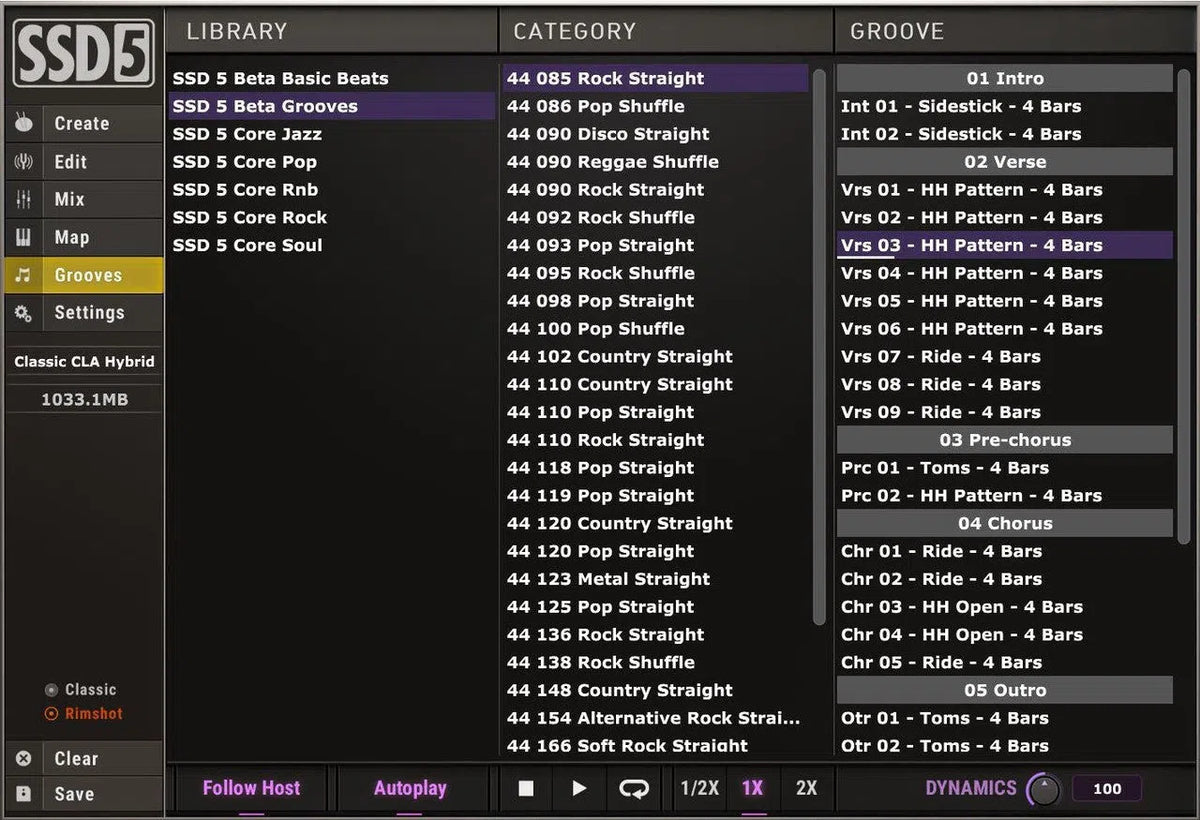Image resolution: width=1200 pixels, height=820 pixels.
Task: Collapse the 02 Verse groove section
Action: (1004, 162)
